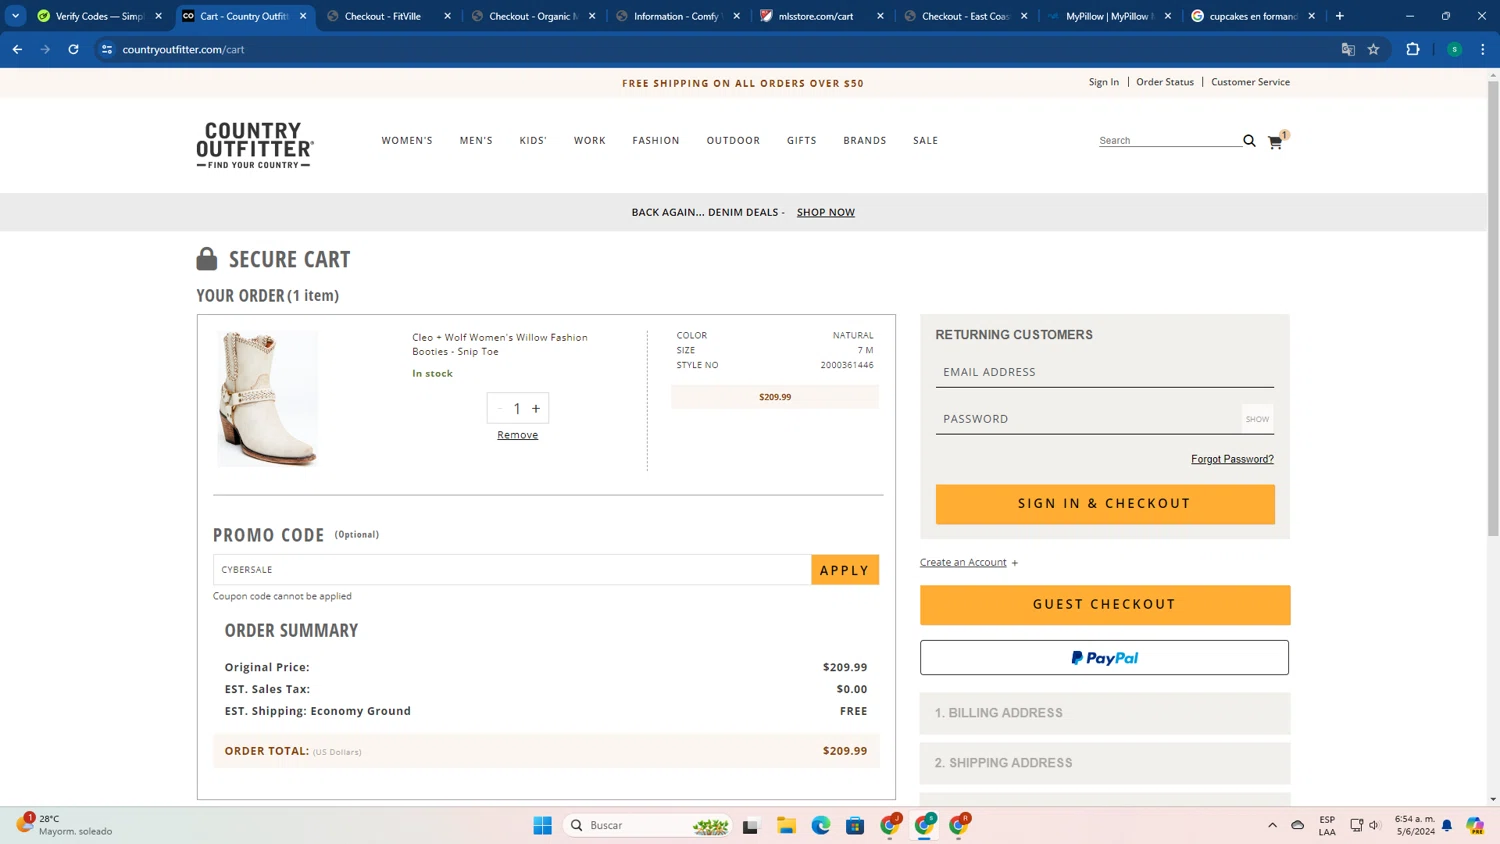Expand Create an Account
This screenshot has height=844, width=1500.
point(969,562)
